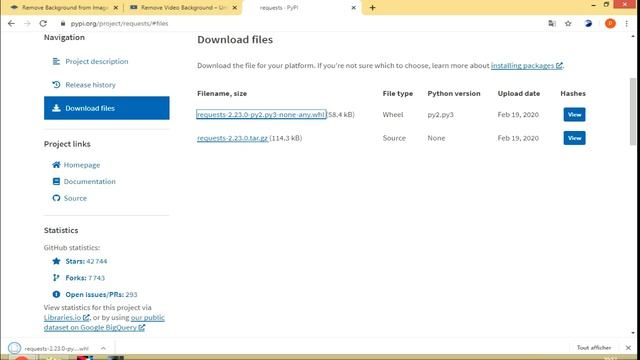Image resolution: width=640 pixels, height=360 pixels.
Task: Open the Chrome three-dot menu
Action: tap(627, 23)
